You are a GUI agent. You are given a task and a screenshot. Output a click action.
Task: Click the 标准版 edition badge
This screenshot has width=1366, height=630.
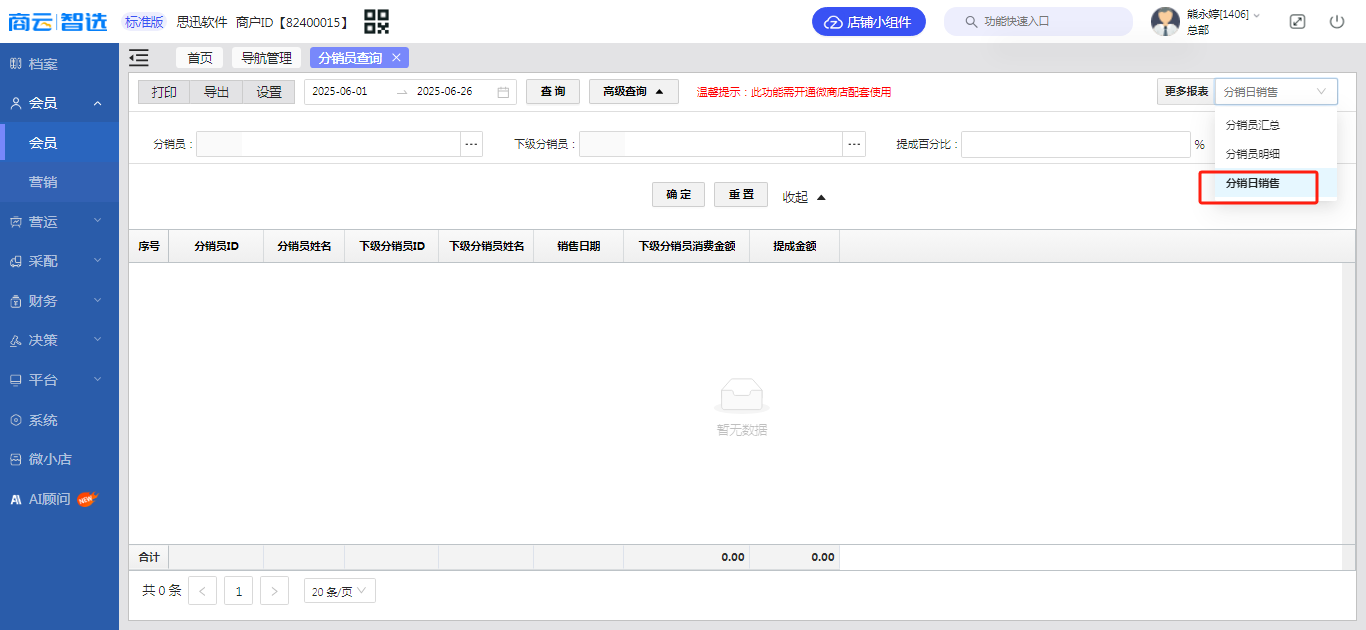pos(145,21)
